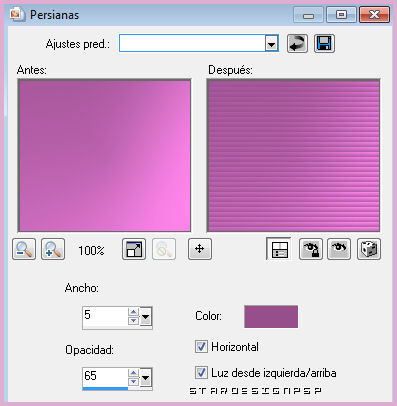
Task: Select the pan navigate arrows icon
Action: point(200,249)
